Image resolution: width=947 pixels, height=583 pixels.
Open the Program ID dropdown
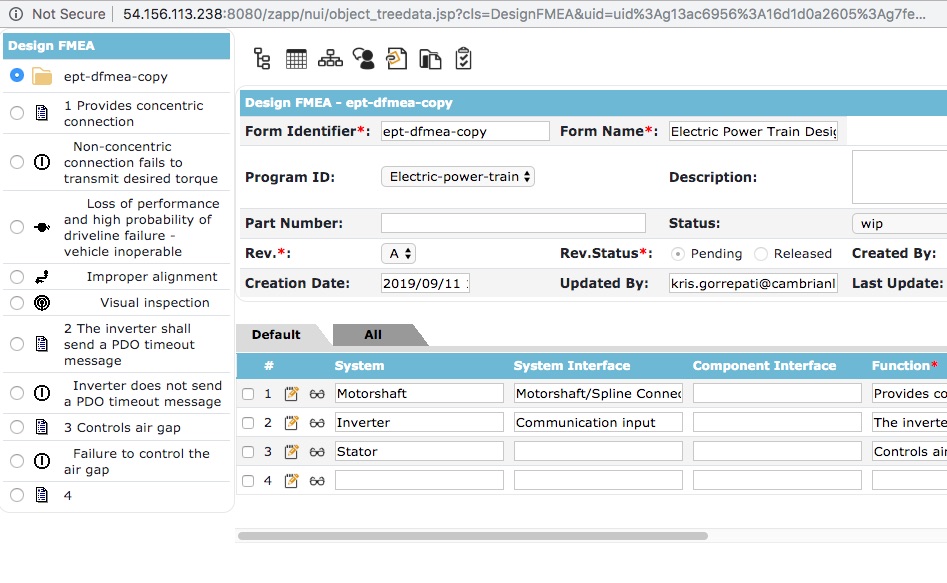click(458, 177)
